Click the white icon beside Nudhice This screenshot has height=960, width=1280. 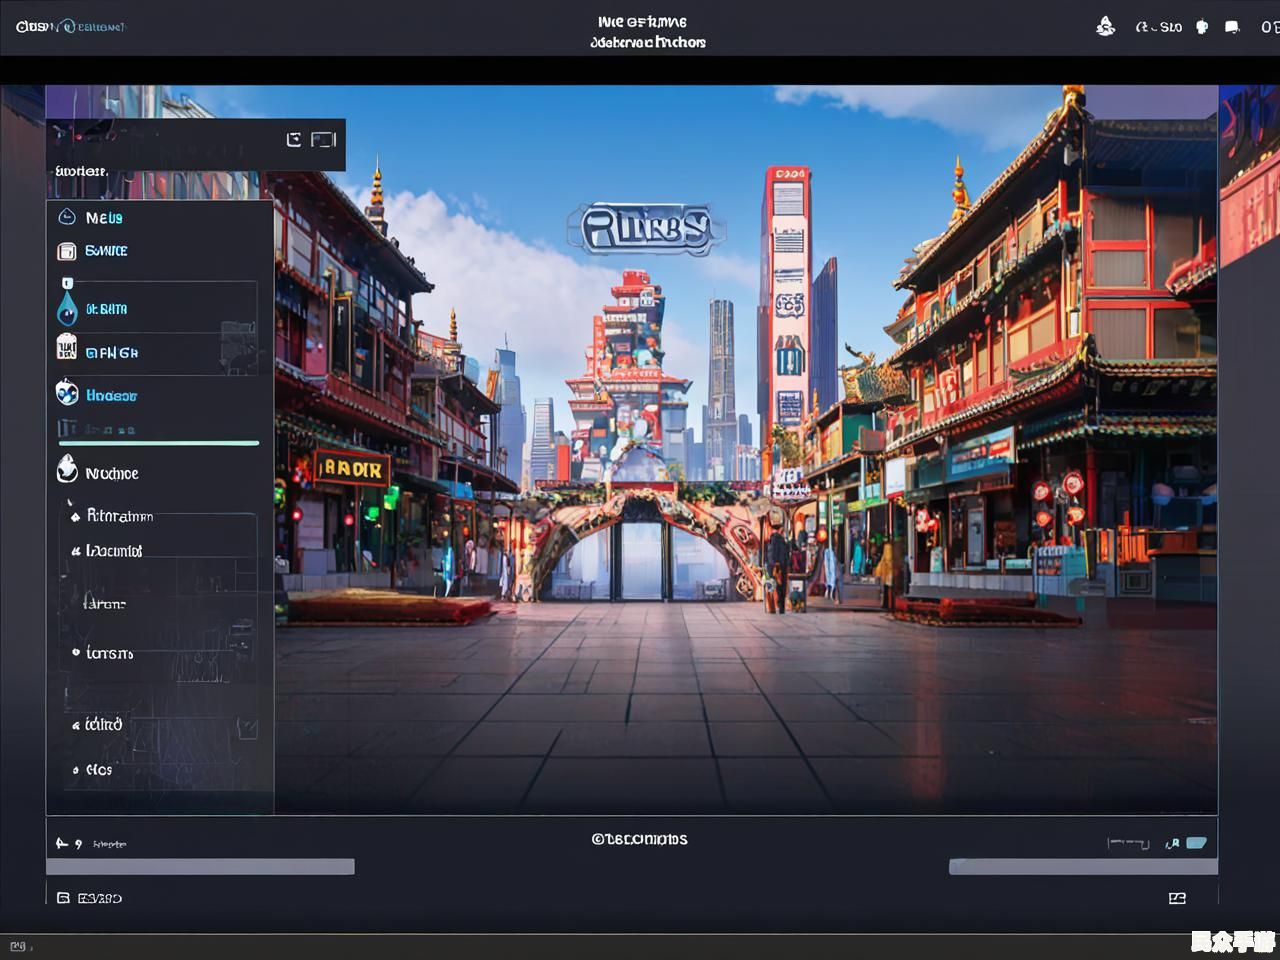[x=67, y=469]
